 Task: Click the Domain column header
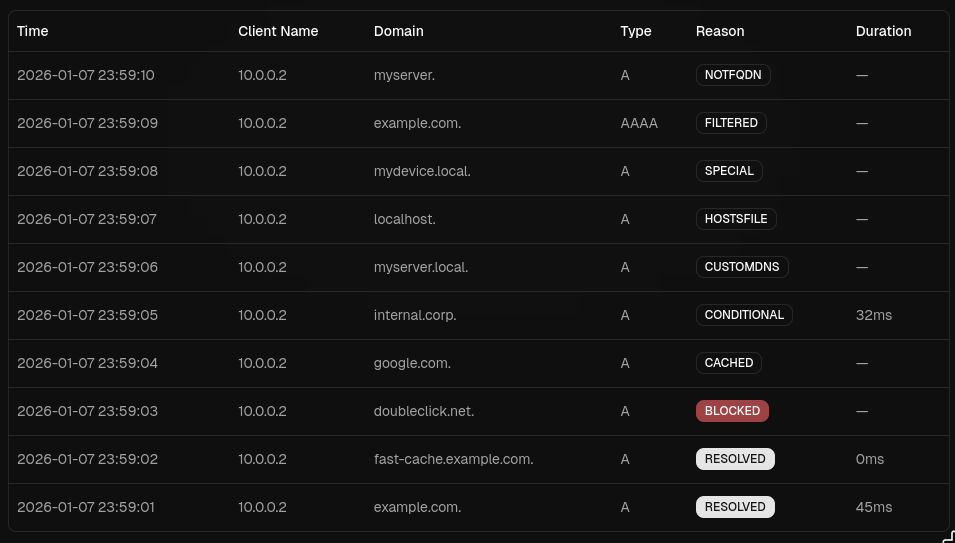click(398, 31)
